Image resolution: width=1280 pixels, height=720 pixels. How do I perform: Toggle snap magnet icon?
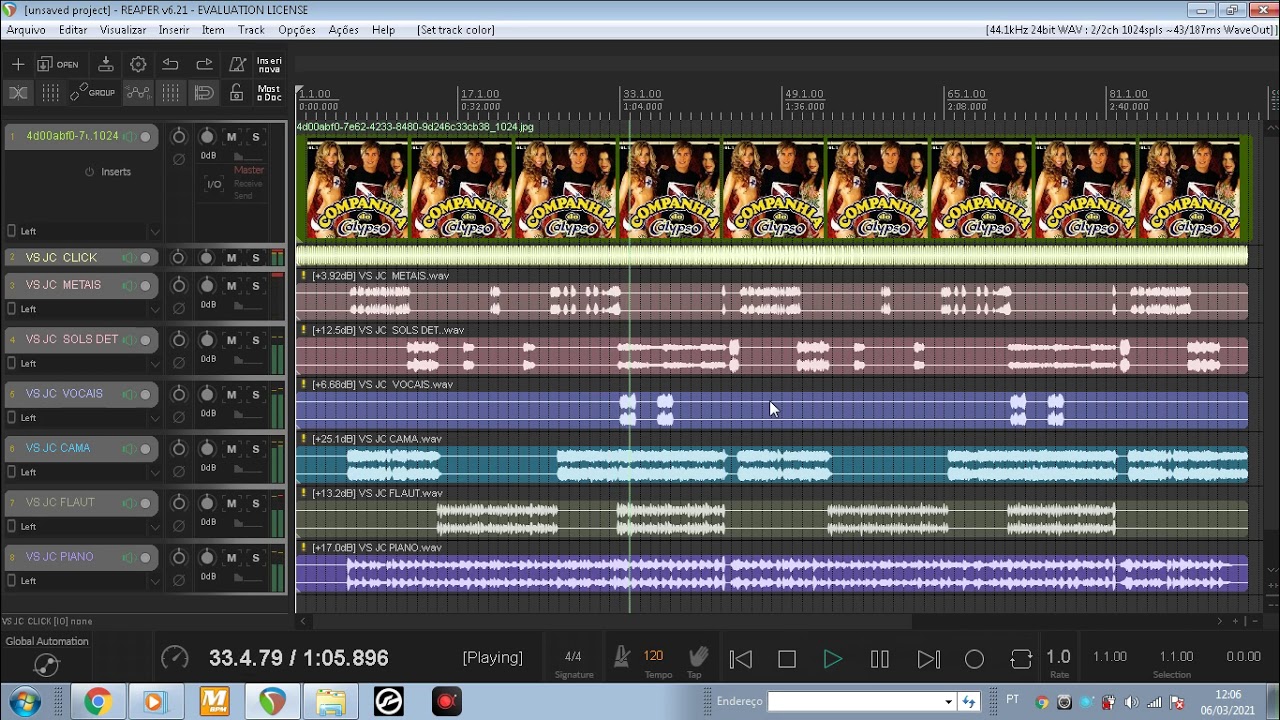click(x=204, y=93)
